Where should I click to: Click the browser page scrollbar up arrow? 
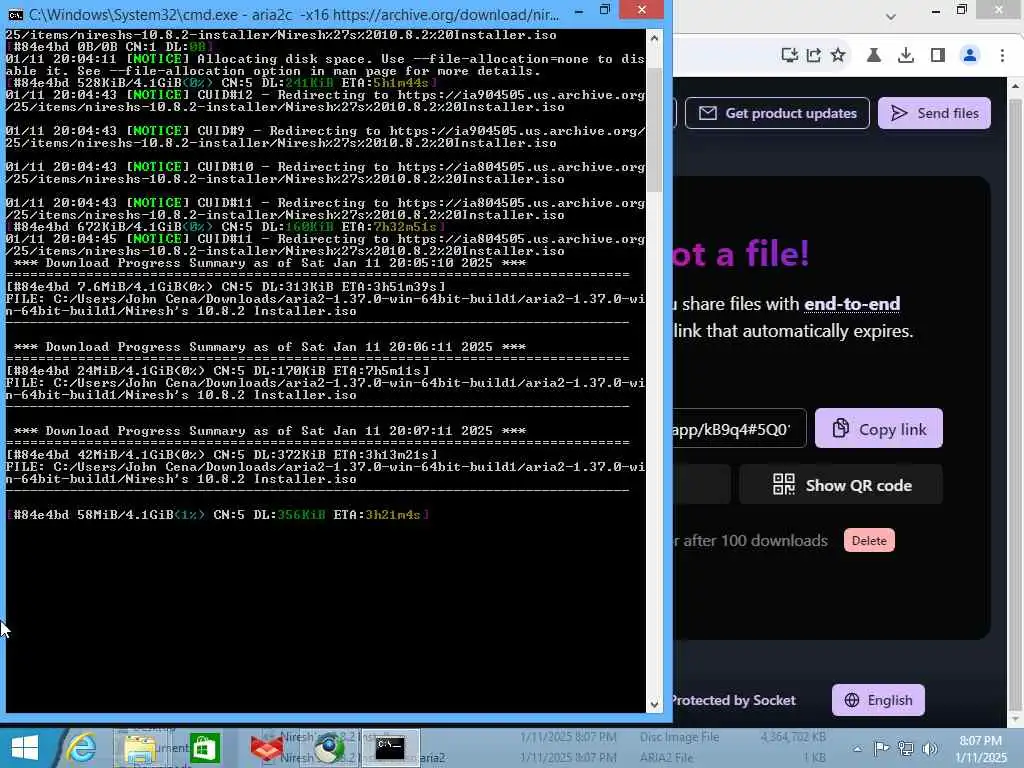coord(1016,86)
